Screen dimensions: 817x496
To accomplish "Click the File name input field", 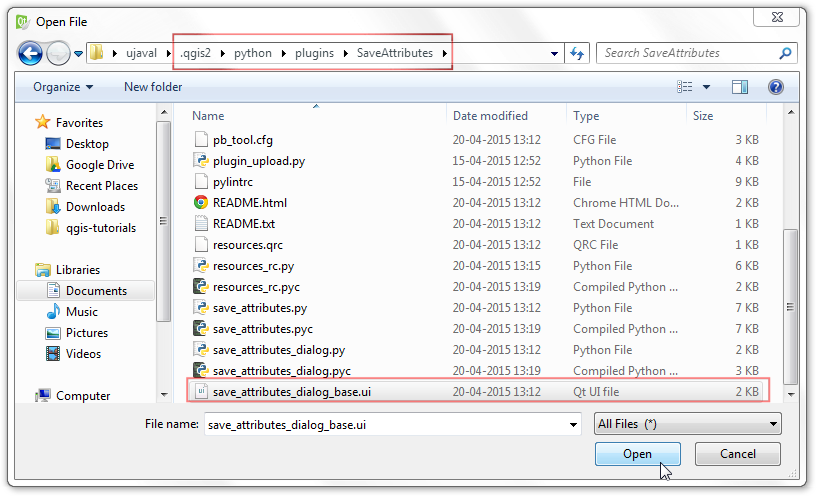I will pos(393,424).
